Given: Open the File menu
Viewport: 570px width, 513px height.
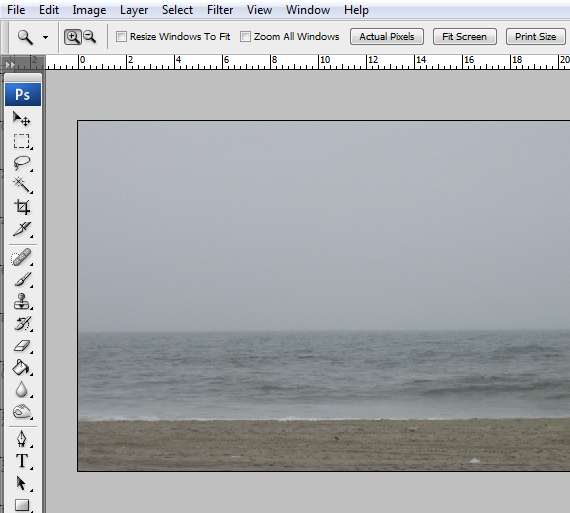Looking at the screenshot, I should (x=16, y=10).
